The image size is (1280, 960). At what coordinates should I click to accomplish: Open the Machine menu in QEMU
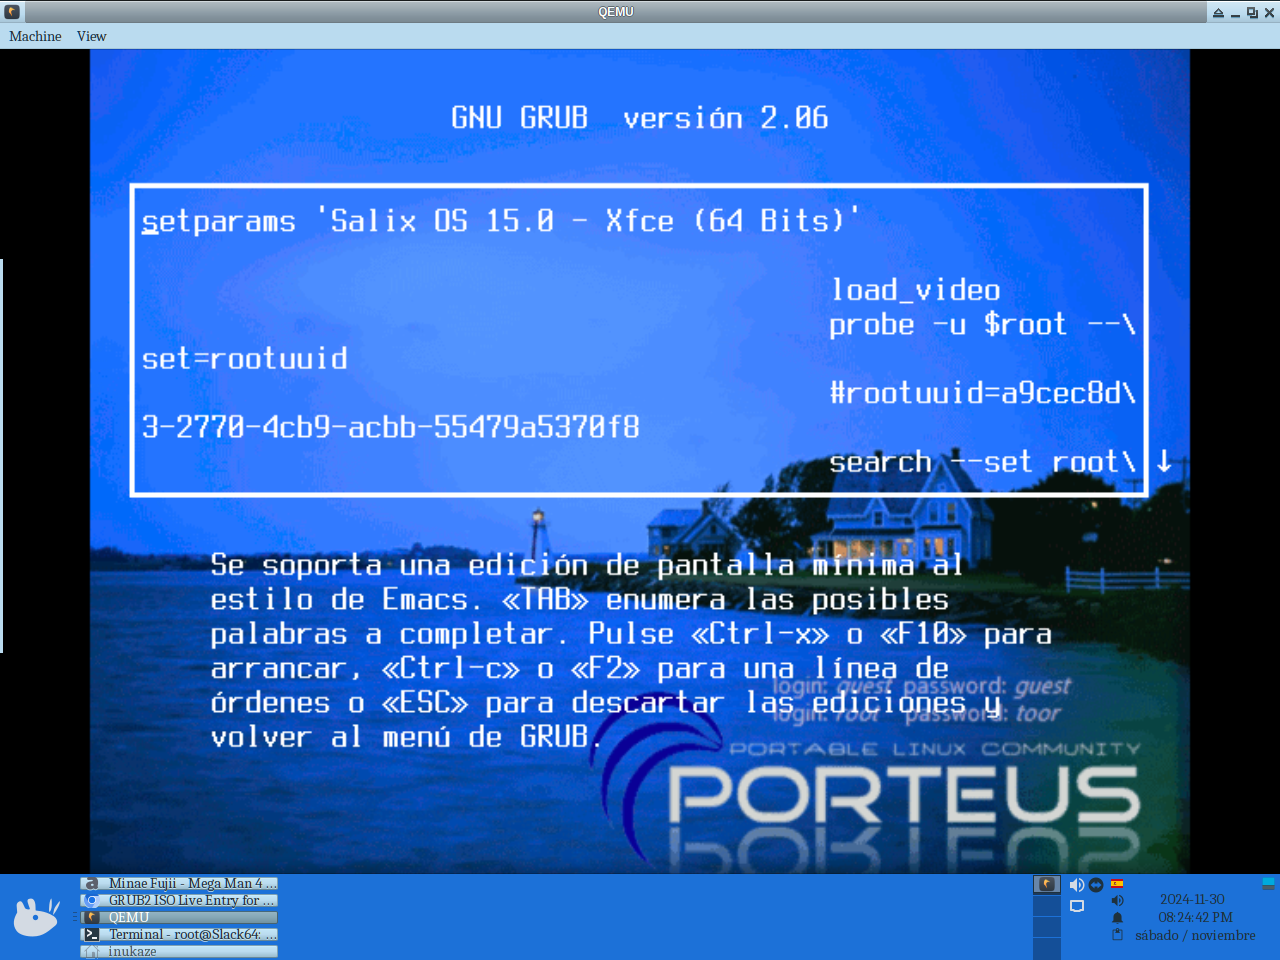(35, 36)
